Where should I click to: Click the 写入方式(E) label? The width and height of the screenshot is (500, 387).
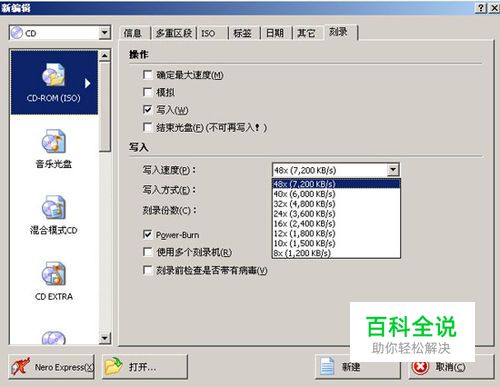coord(169,190)
